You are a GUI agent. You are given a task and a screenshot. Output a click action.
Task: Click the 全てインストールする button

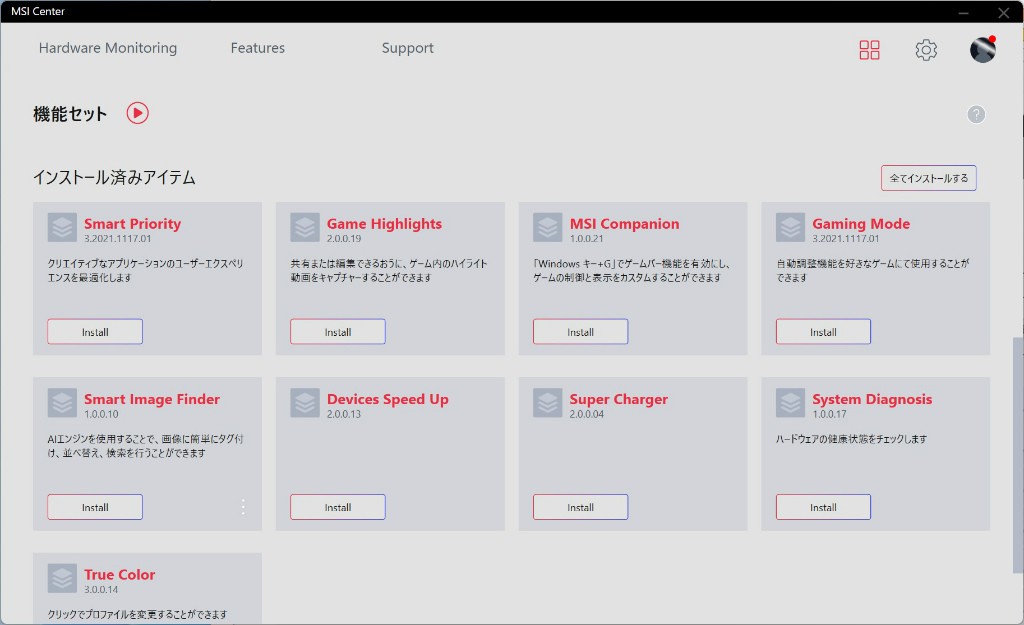click(929, 178)
